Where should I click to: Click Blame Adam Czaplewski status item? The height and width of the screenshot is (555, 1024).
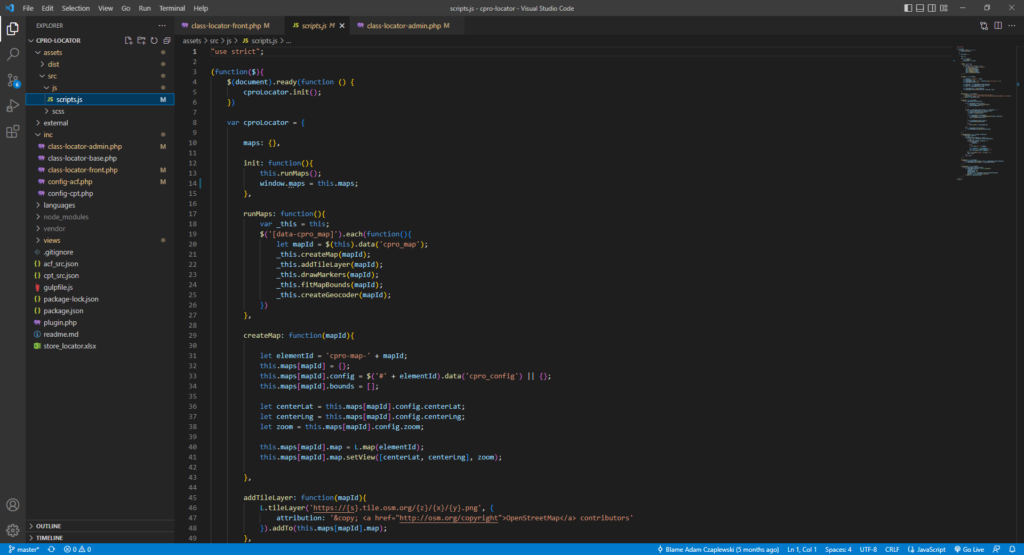pyautogui.click(x=718, y=549)
